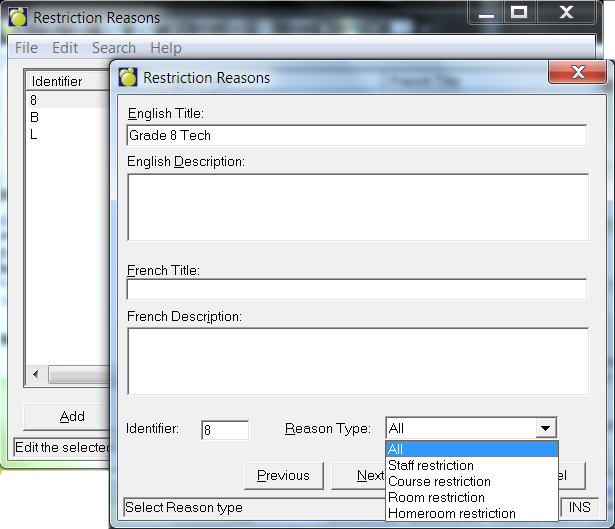Click the Identifier text box
Image resolution: width=615 pixels, height=529 pixels.
[x=224, y=430]
